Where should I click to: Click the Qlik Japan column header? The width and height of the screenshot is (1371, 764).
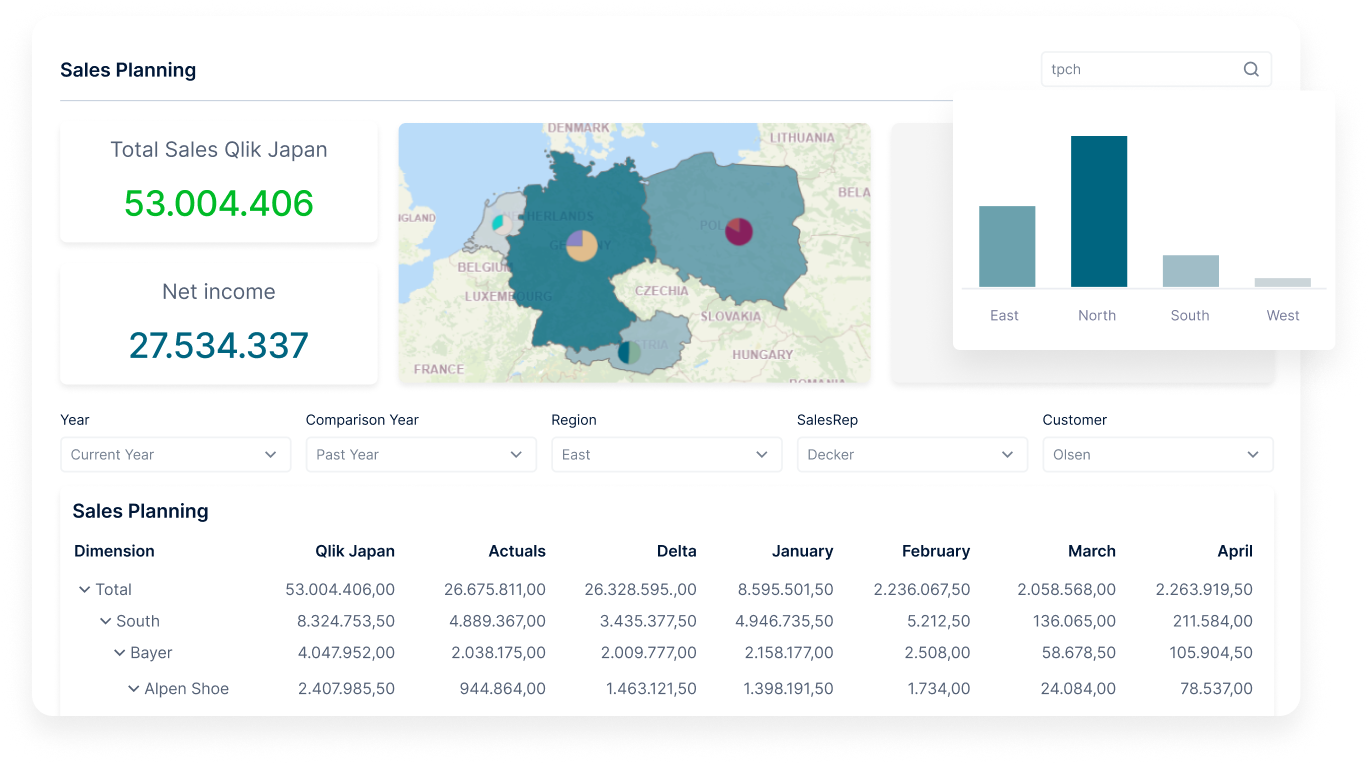click(354, 551)
